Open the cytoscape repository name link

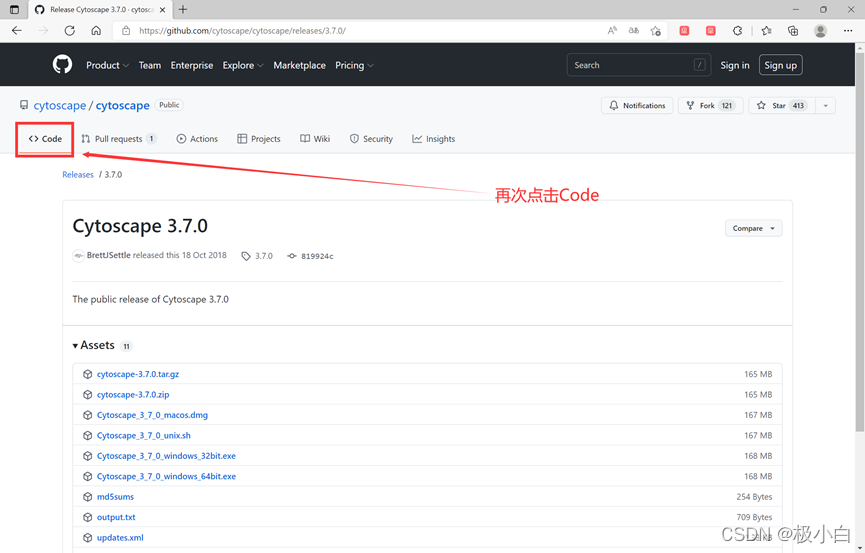click(x=122, y=105)
